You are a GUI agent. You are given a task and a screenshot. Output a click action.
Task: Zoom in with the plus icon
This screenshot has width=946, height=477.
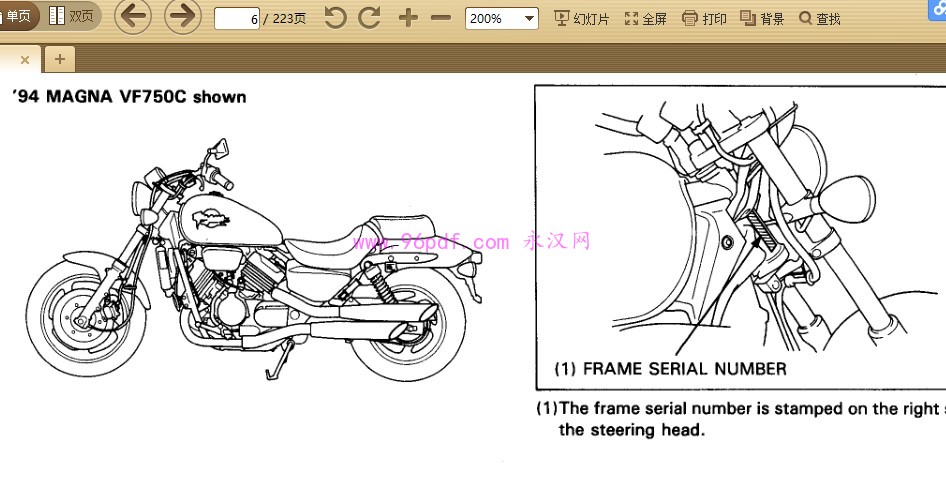pyautogui.click(x=408, y=18)
